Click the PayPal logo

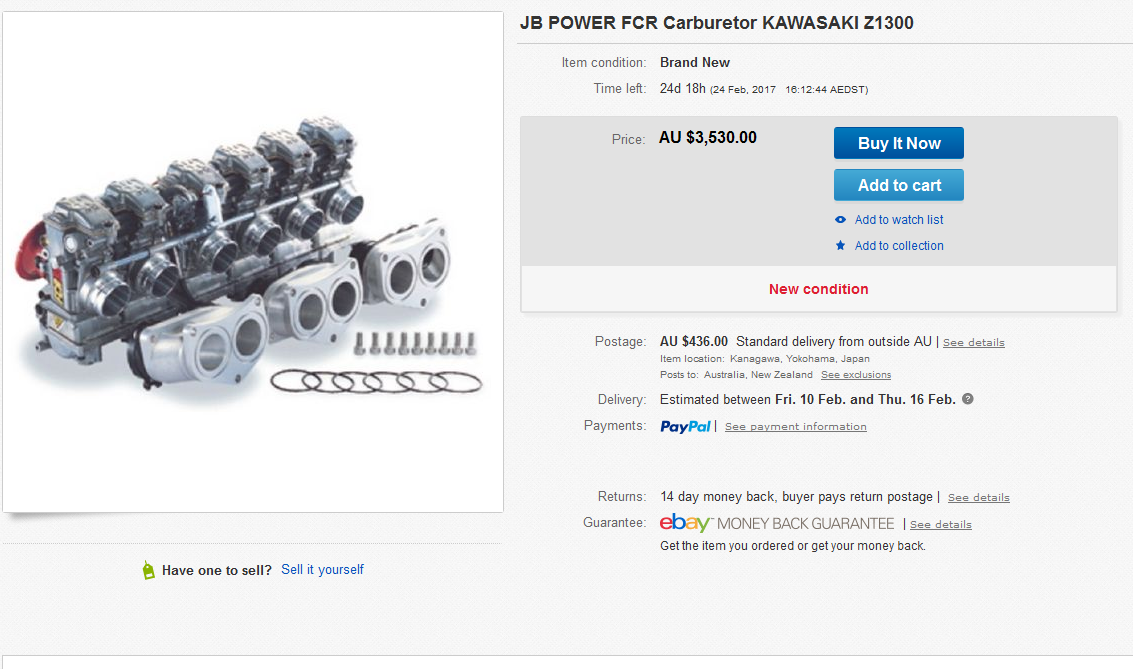[x=685, y=426]
